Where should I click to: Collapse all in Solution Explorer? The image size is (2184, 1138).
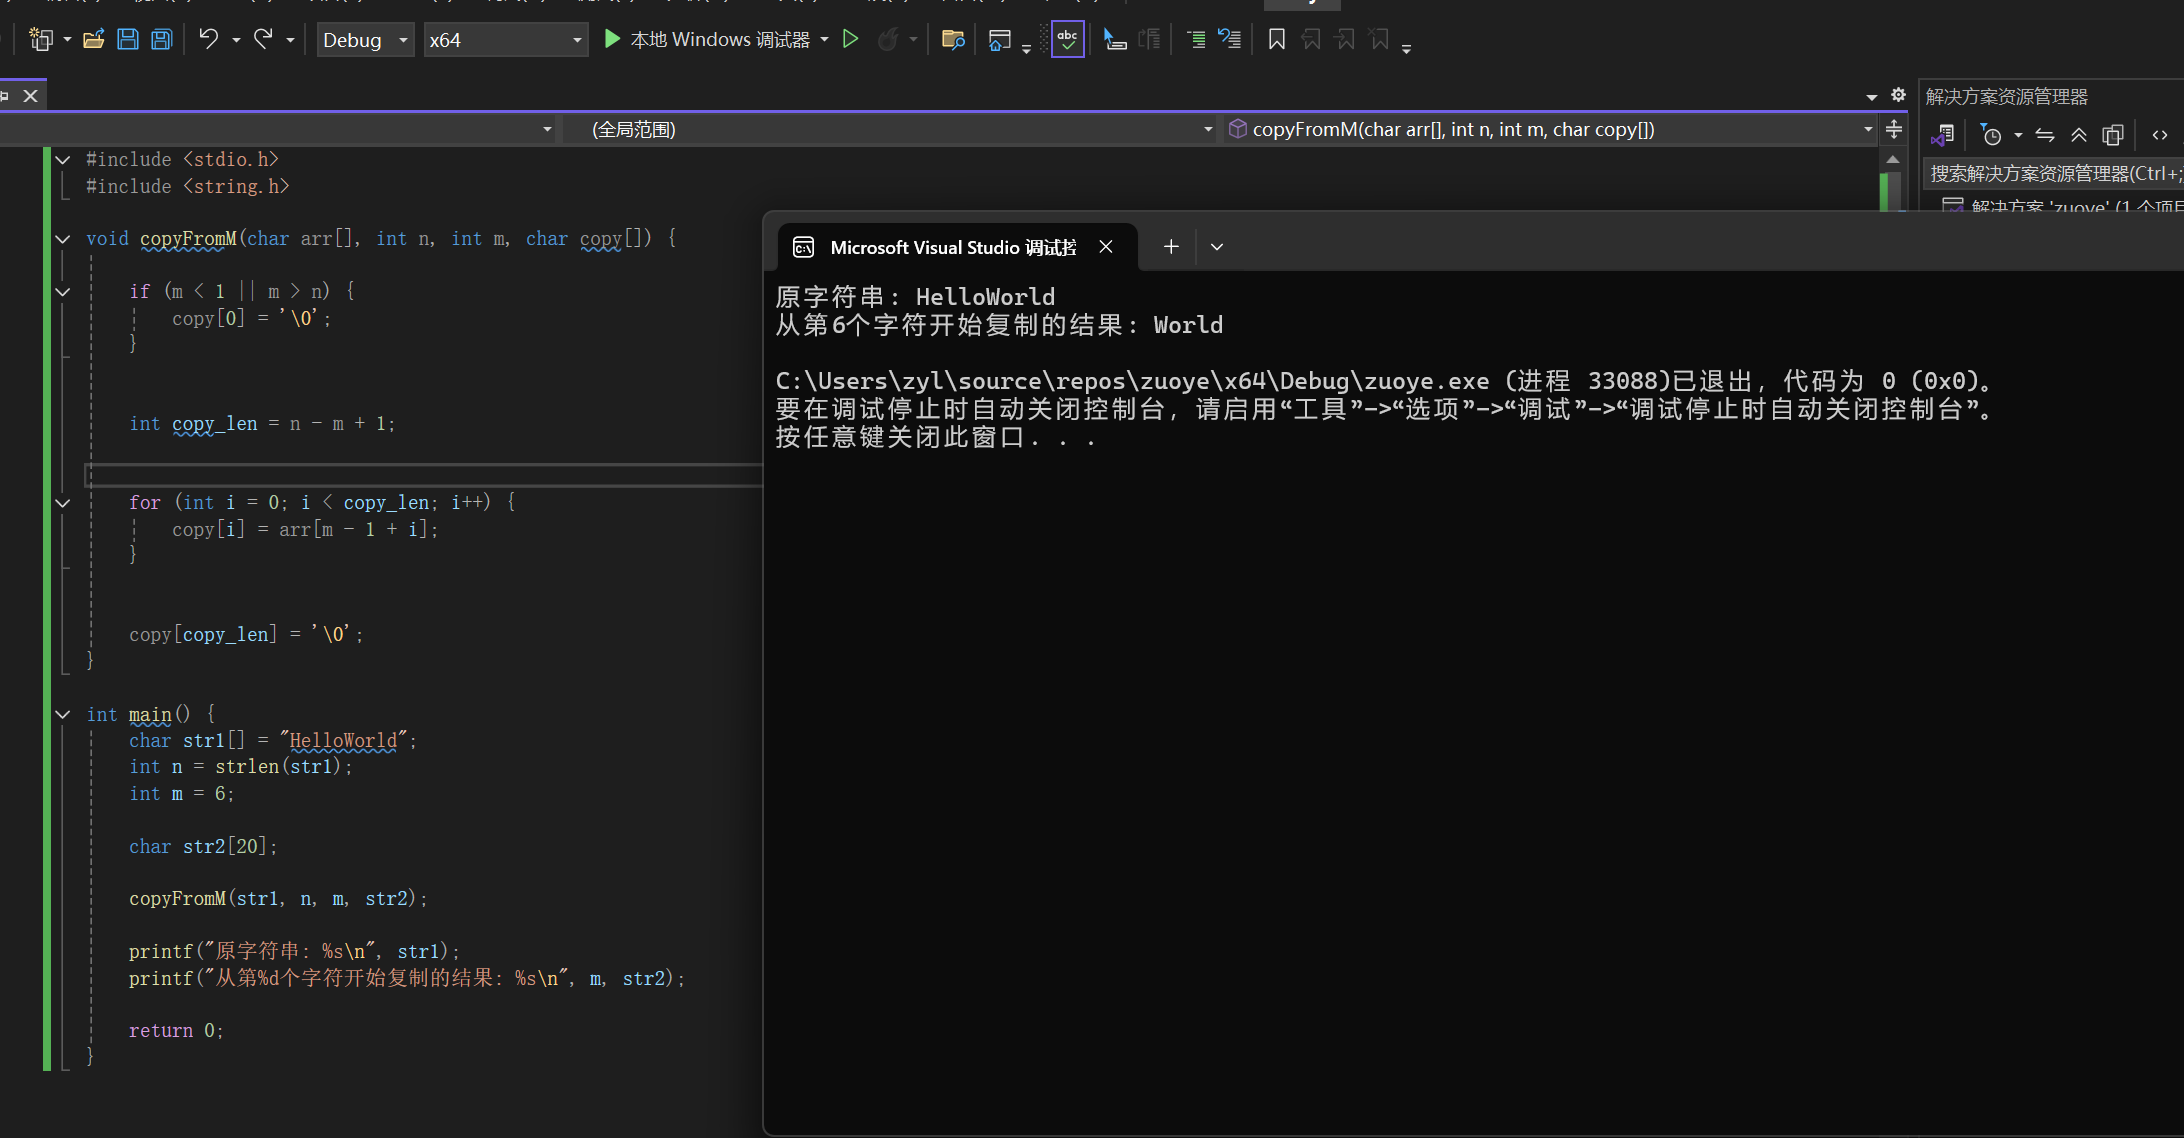[2079, 135]
